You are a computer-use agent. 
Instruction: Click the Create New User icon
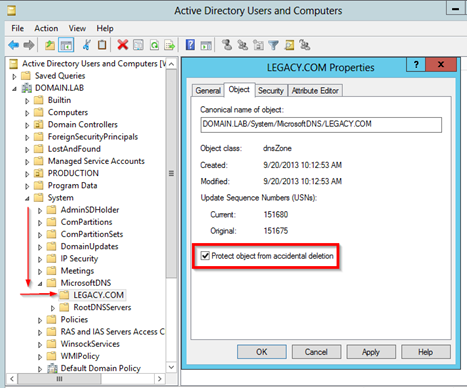(x=227, y=45)
